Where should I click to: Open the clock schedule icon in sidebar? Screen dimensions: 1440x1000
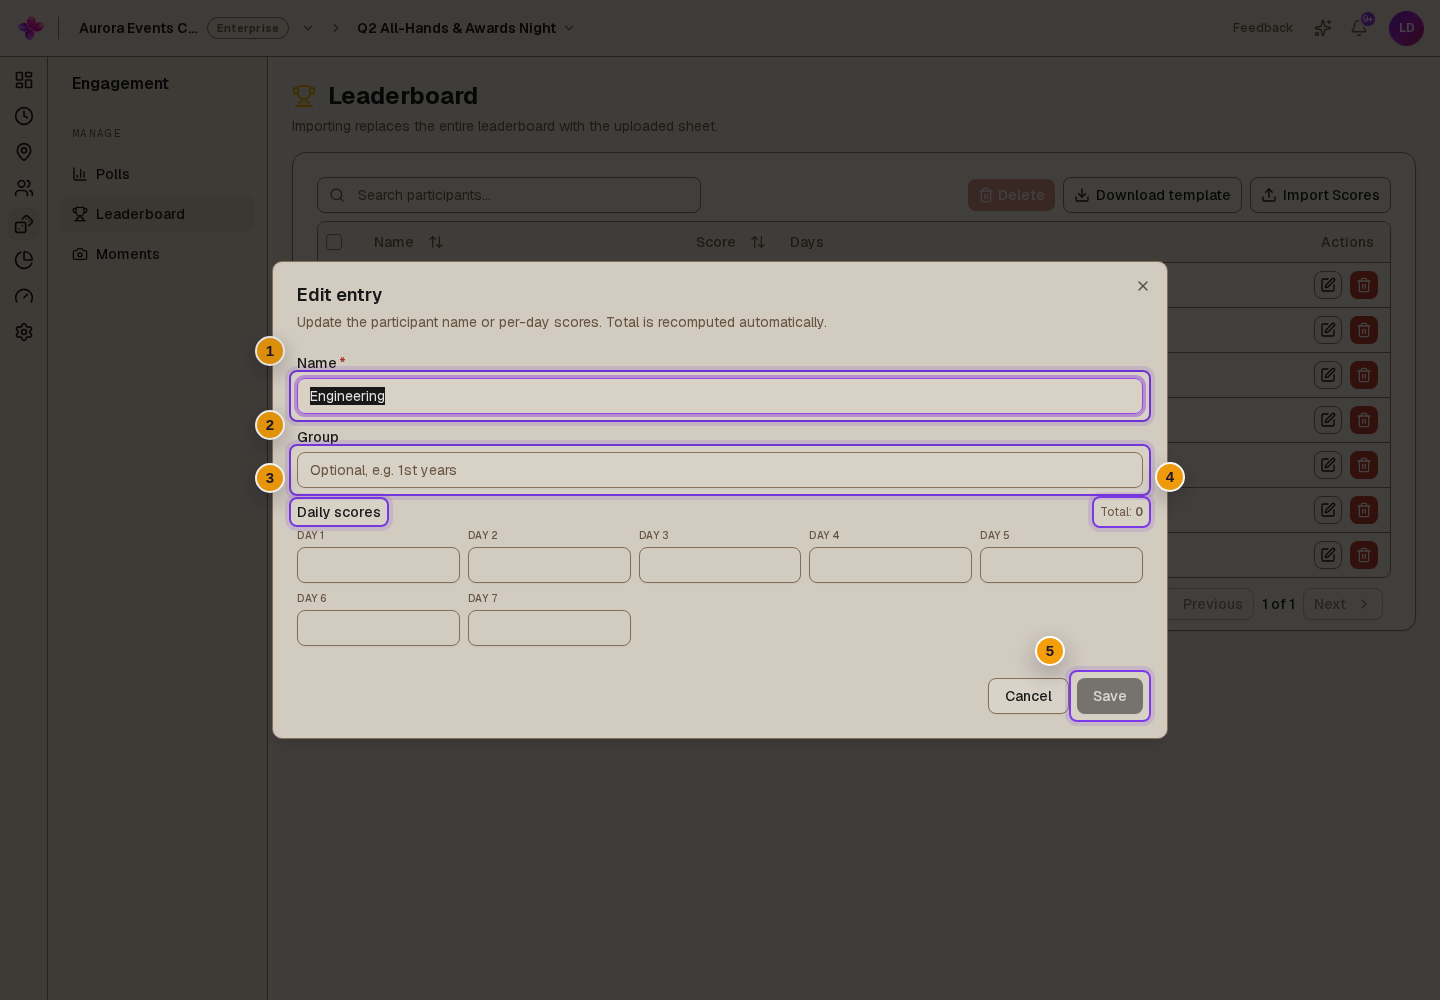[x=24, y=116]
